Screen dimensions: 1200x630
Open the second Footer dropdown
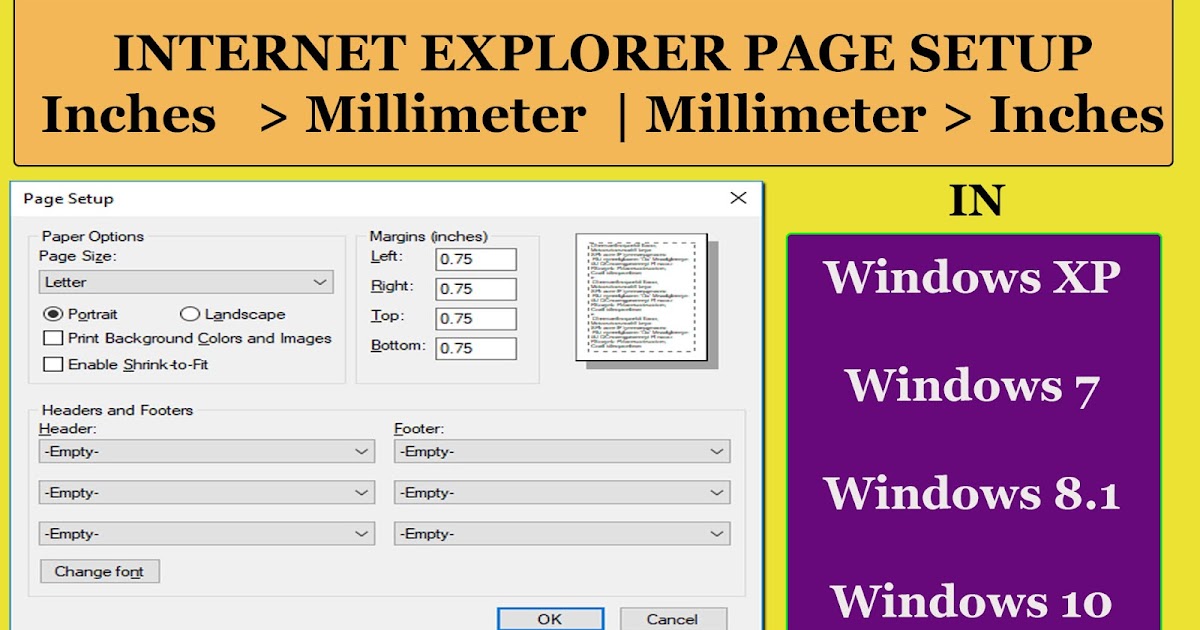[x=560, y=492]
